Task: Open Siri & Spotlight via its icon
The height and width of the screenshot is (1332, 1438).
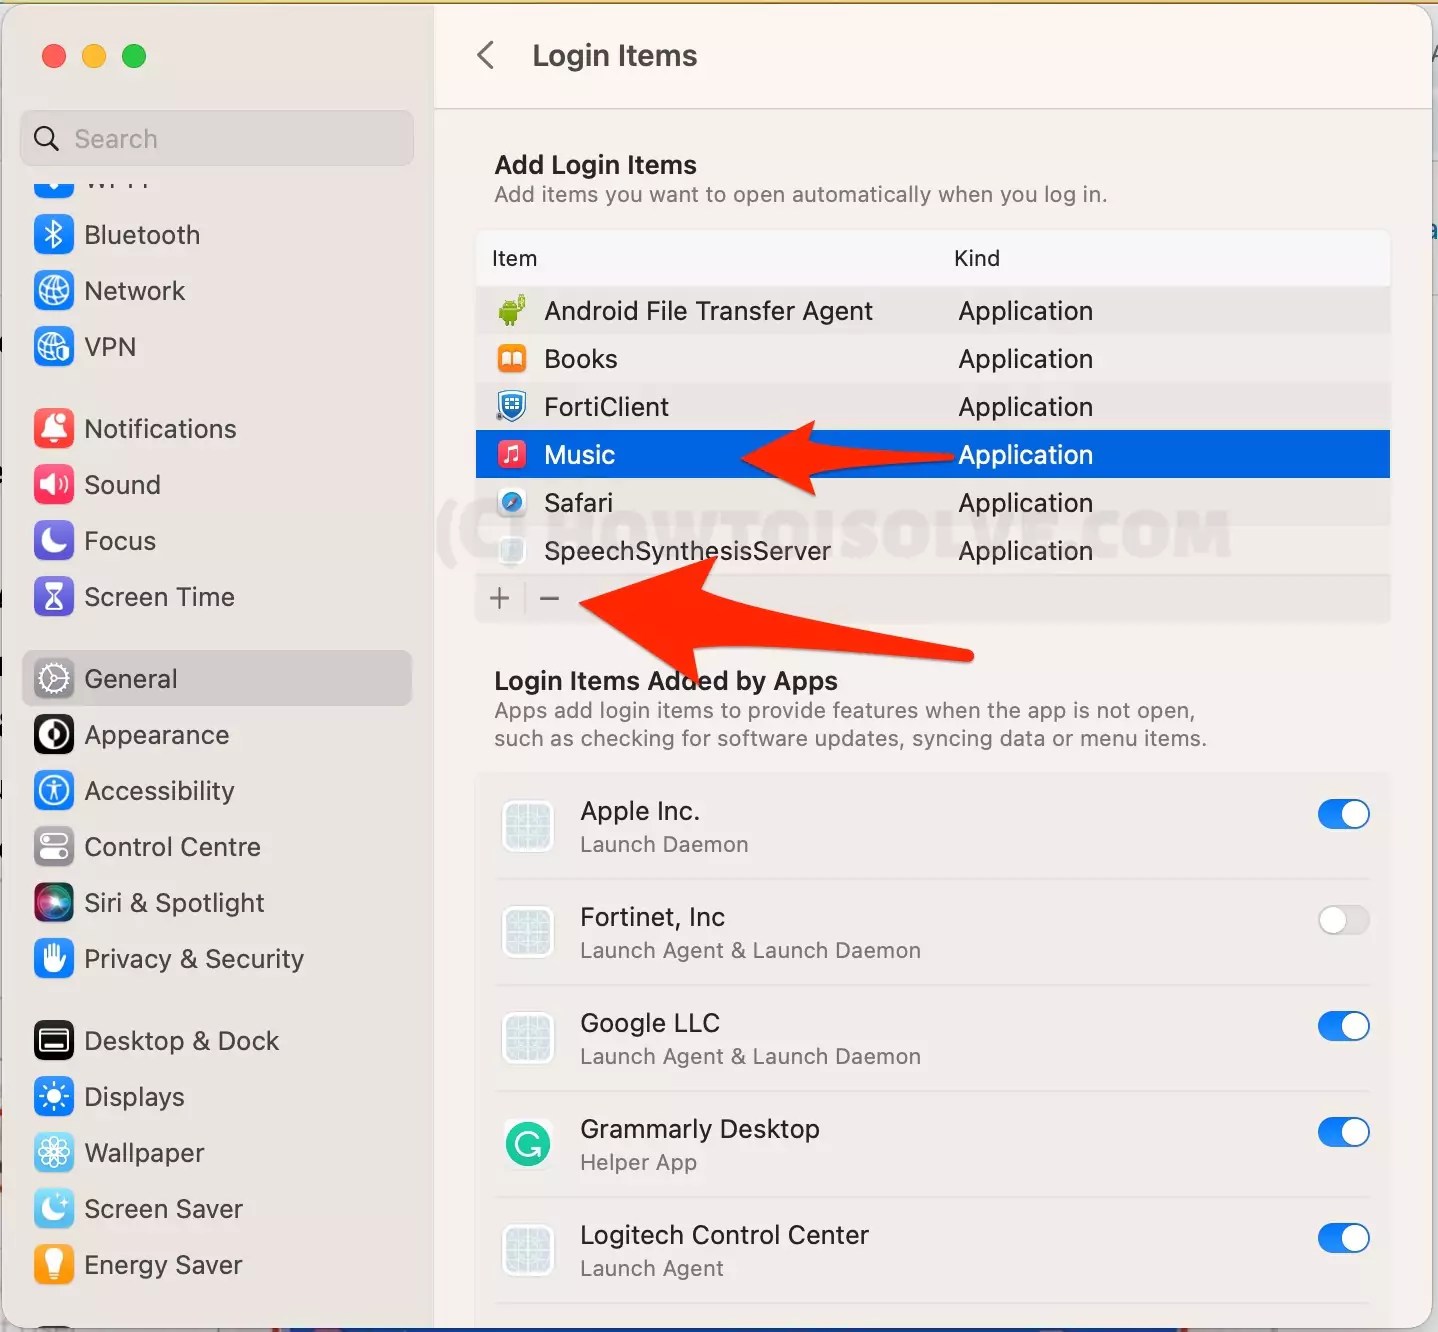Action: [54, 902]
